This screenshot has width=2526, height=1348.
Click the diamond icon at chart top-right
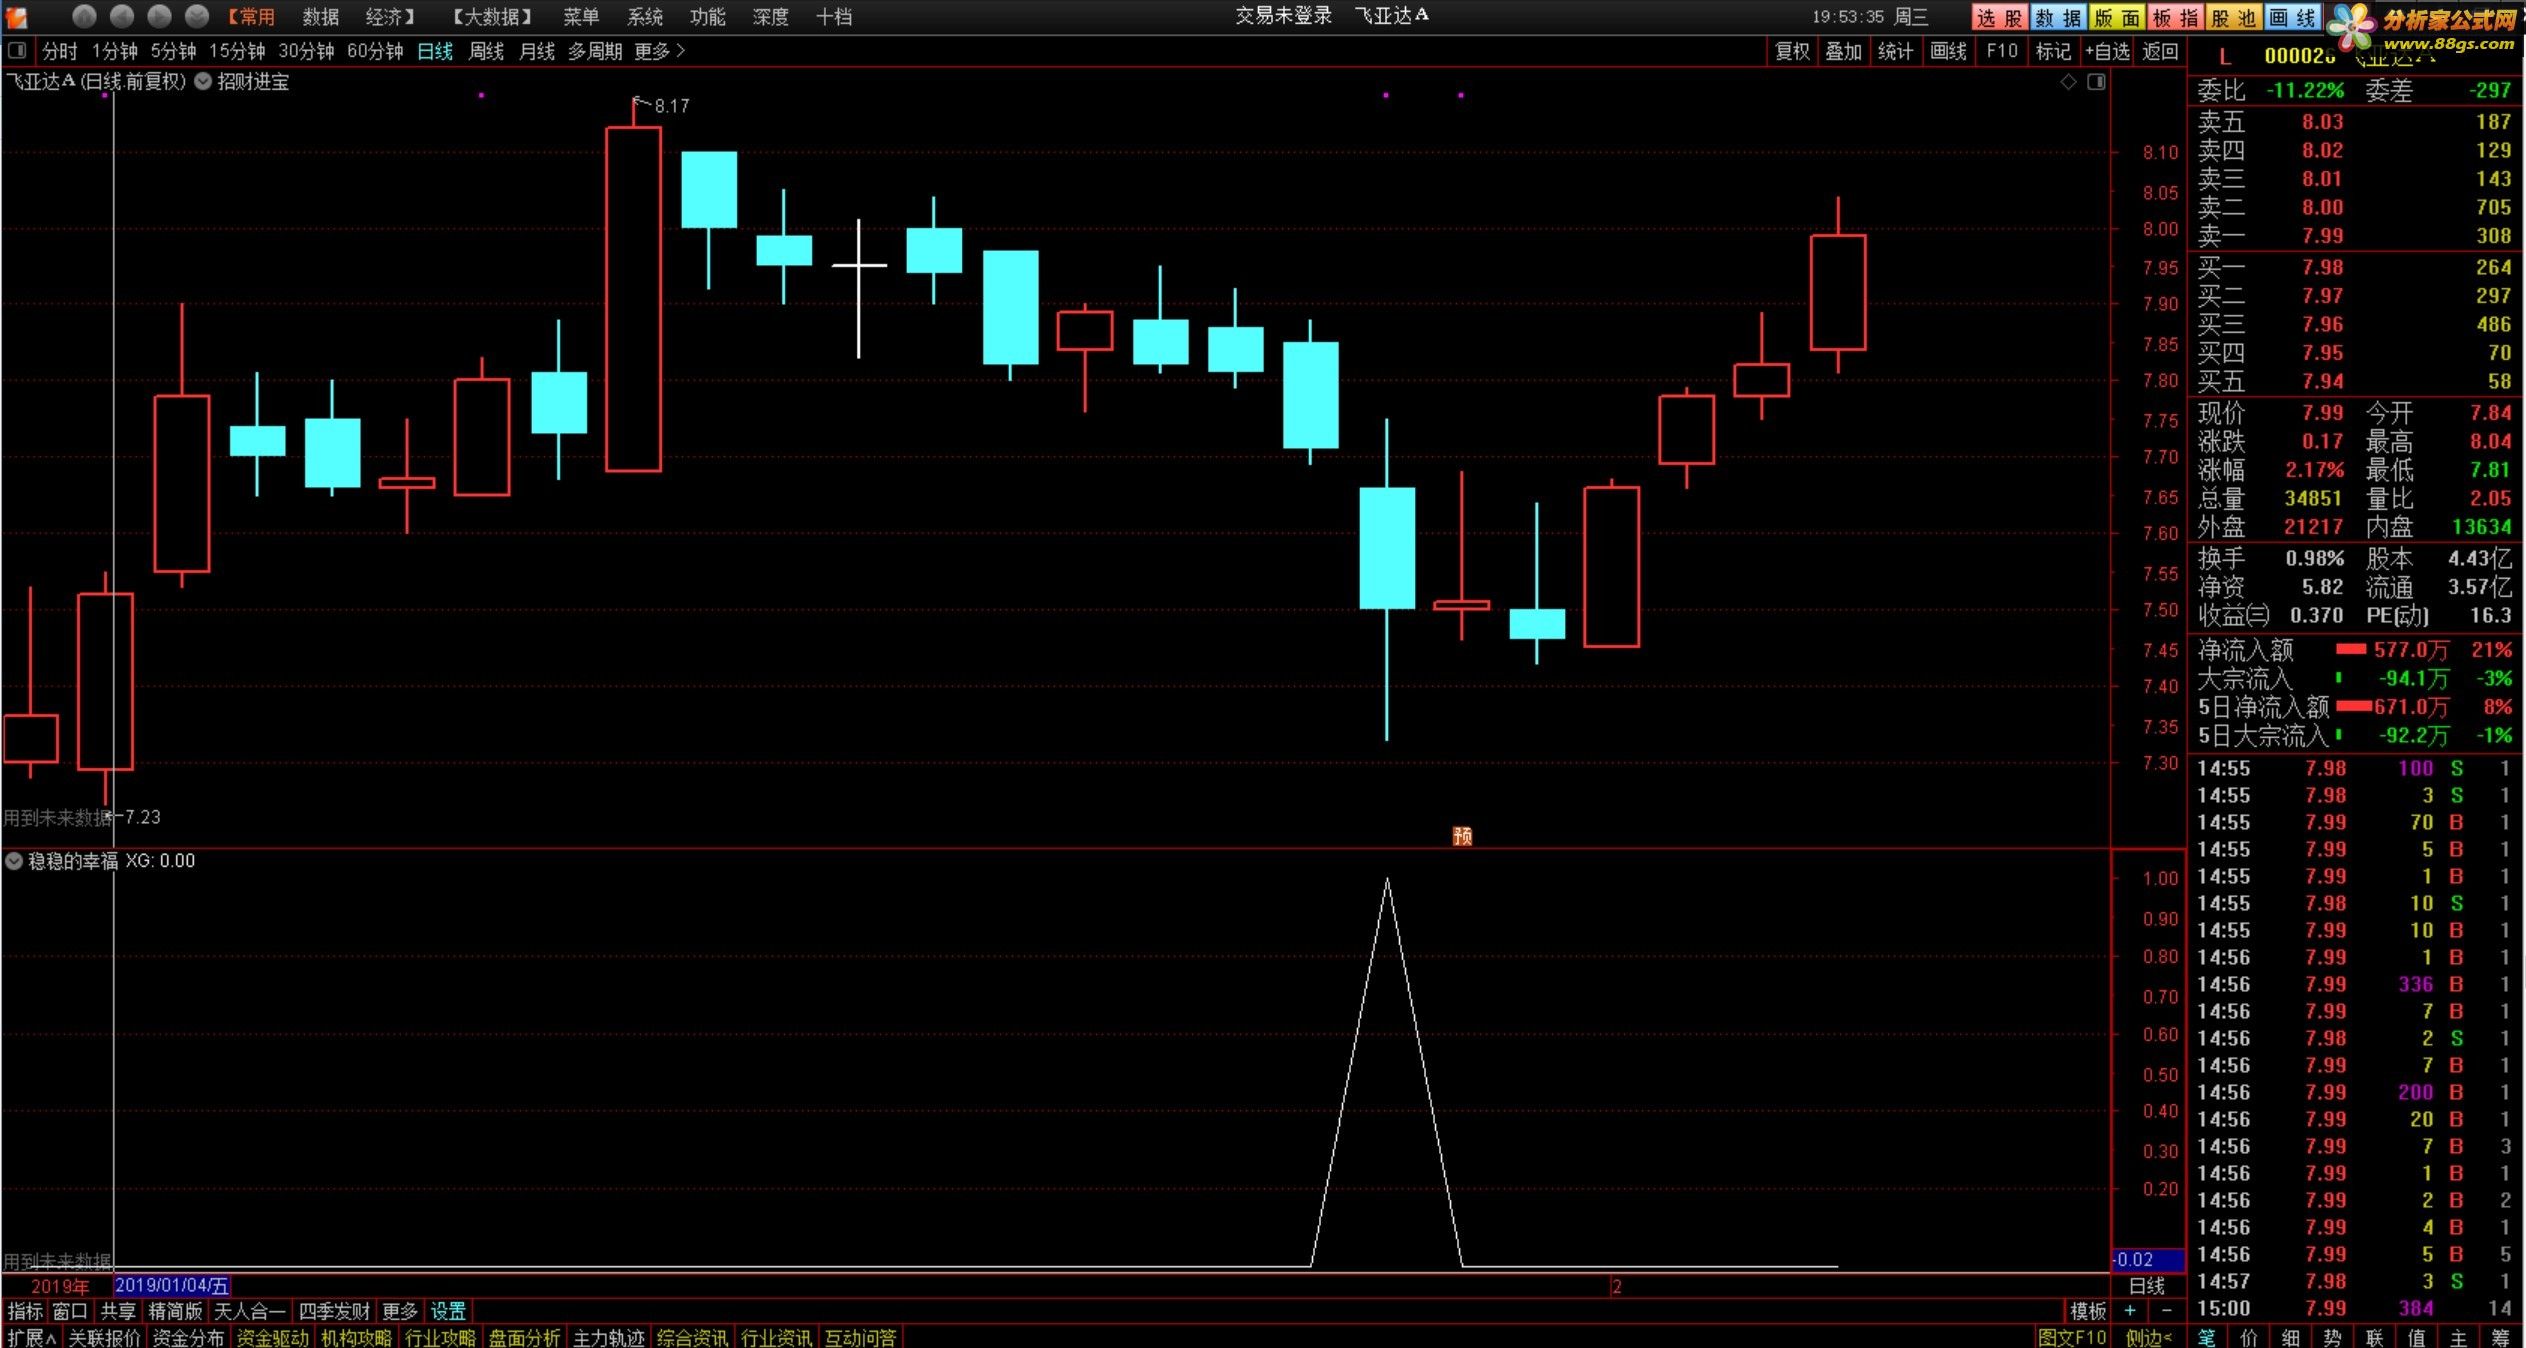click(x=2069, y=82)
